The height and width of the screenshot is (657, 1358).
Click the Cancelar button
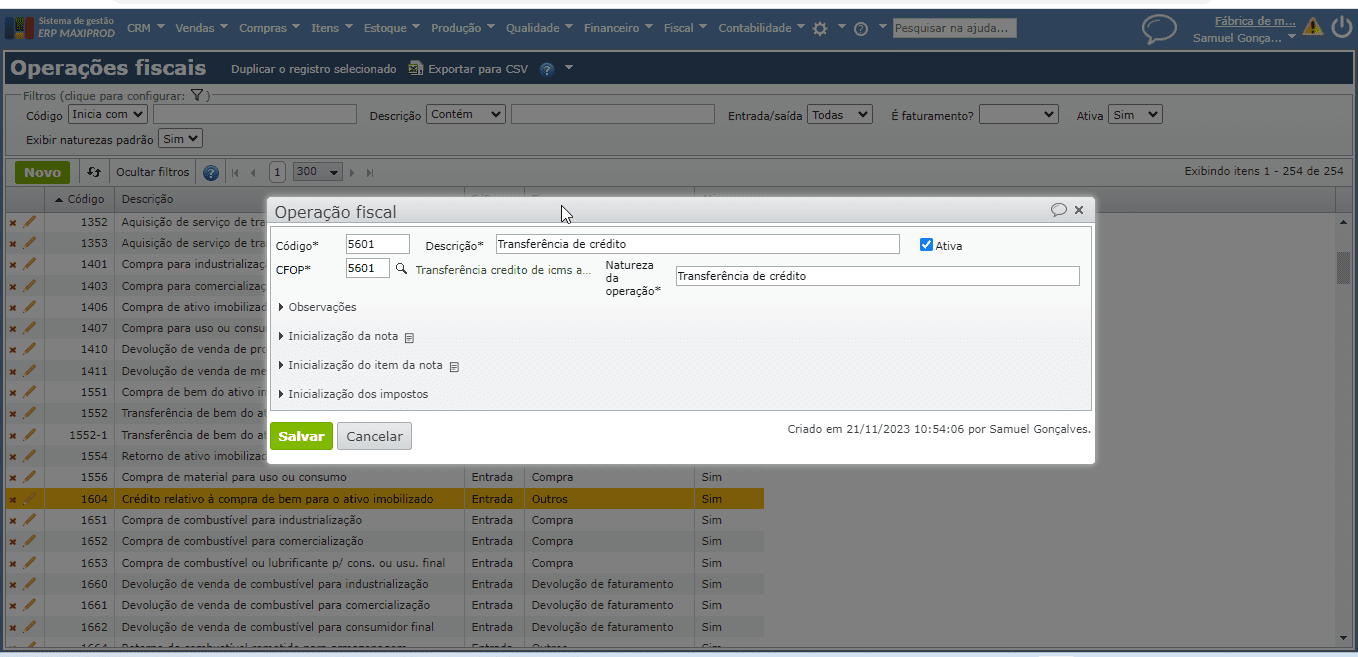374,436
